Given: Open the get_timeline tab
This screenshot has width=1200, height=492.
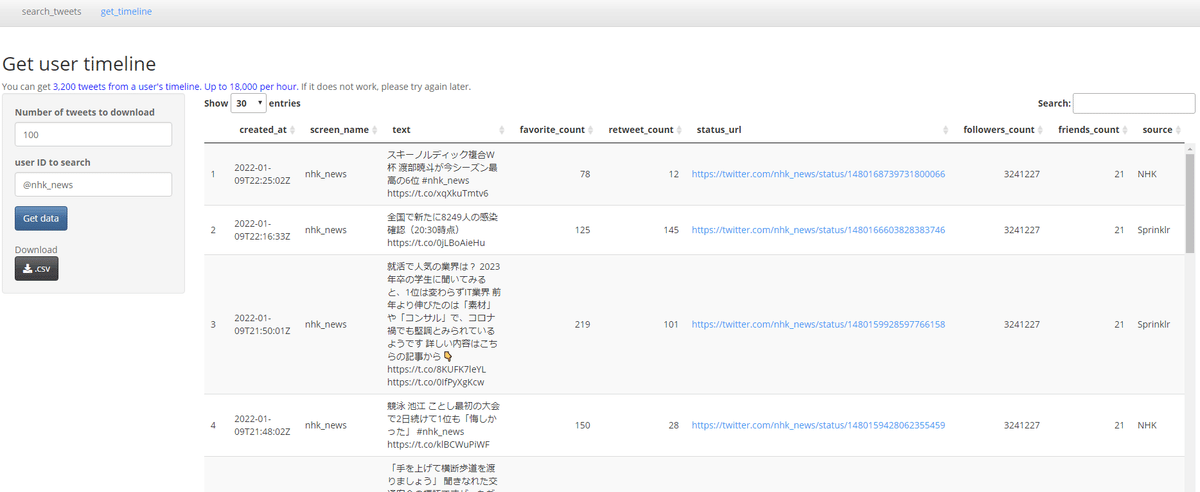Looking at the screenshot, I should click(126, 12).
